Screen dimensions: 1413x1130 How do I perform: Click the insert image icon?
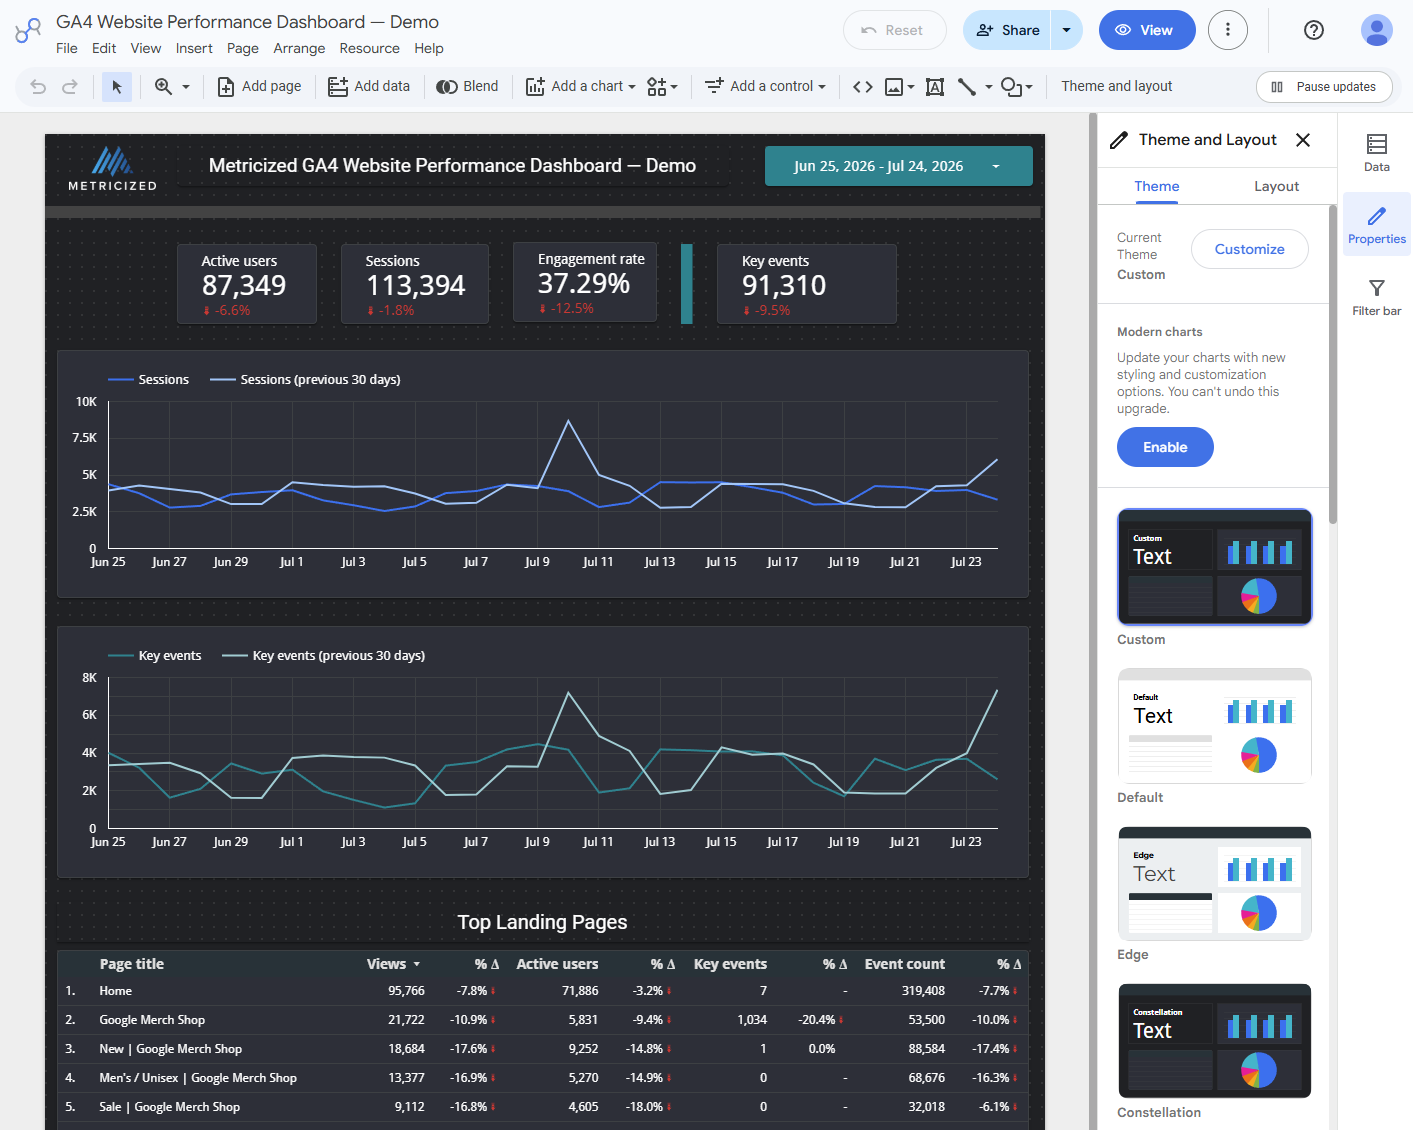tap(894, 87)
